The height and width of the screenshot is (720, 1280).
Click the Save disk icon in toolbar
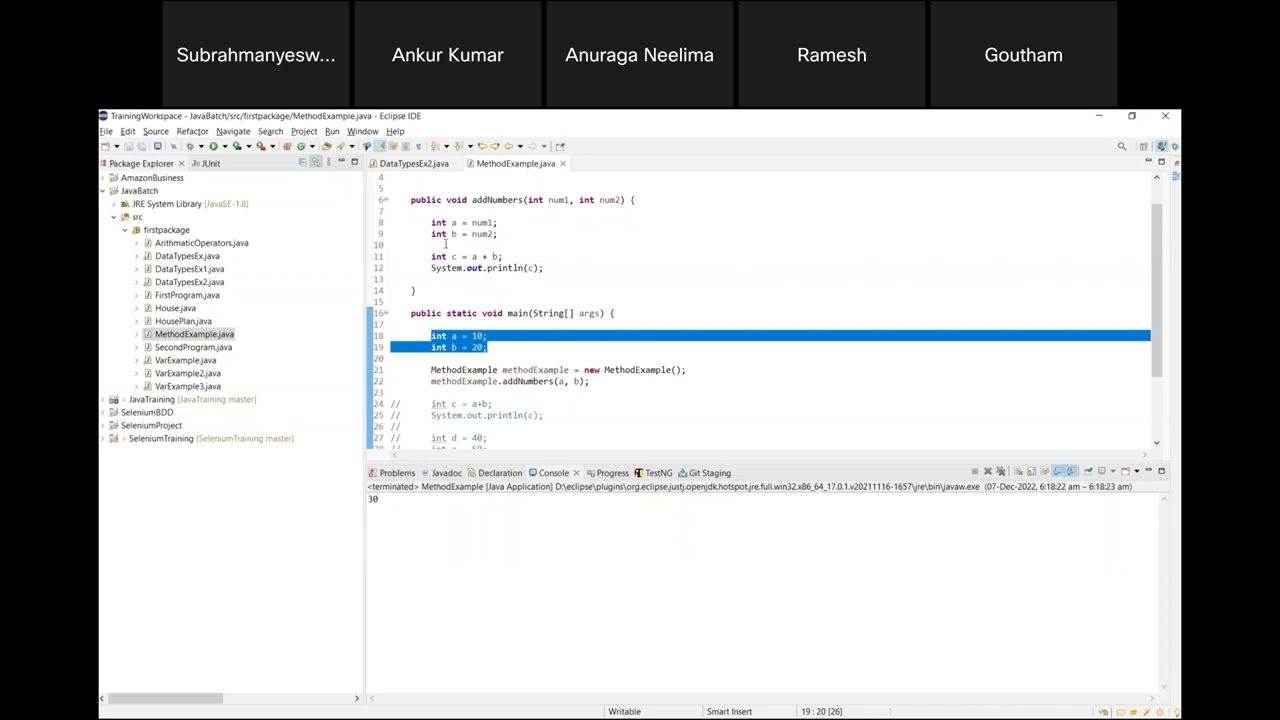(x=128, y=146)
